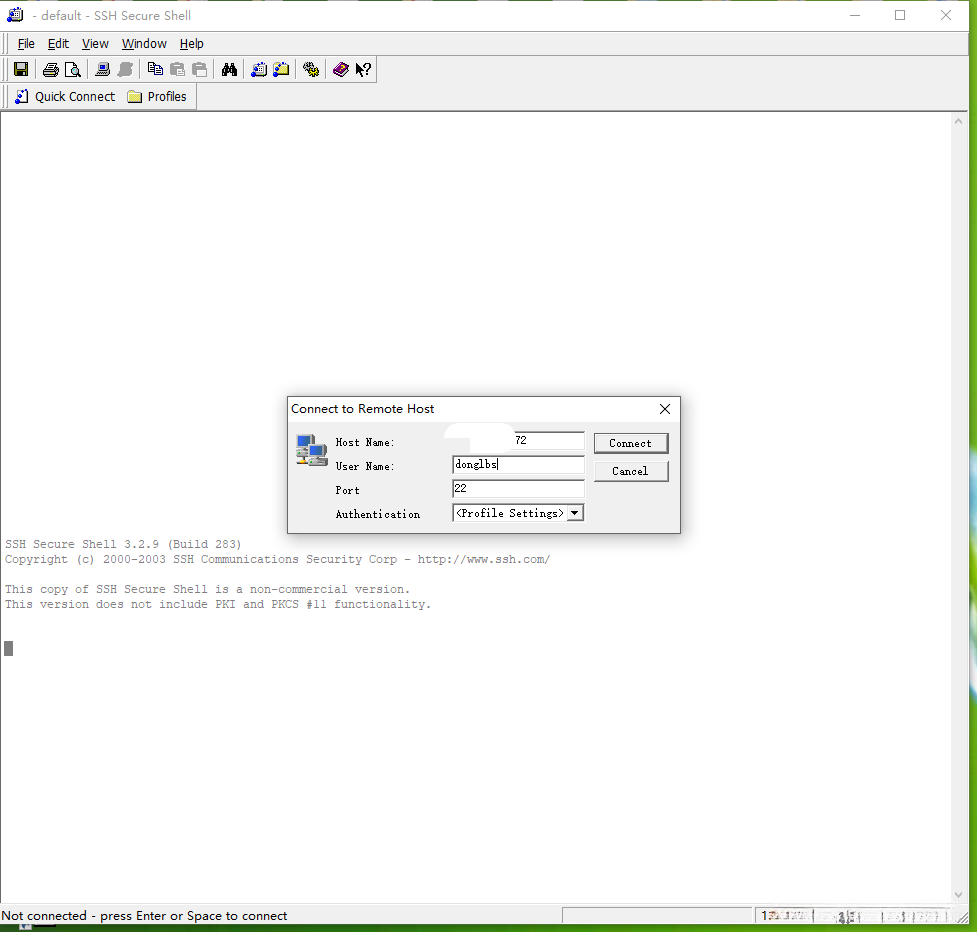Click the http://www.ssh.com/ text in terminal
The height and width of the screenshot is (932, 977).
pos(484,559)
